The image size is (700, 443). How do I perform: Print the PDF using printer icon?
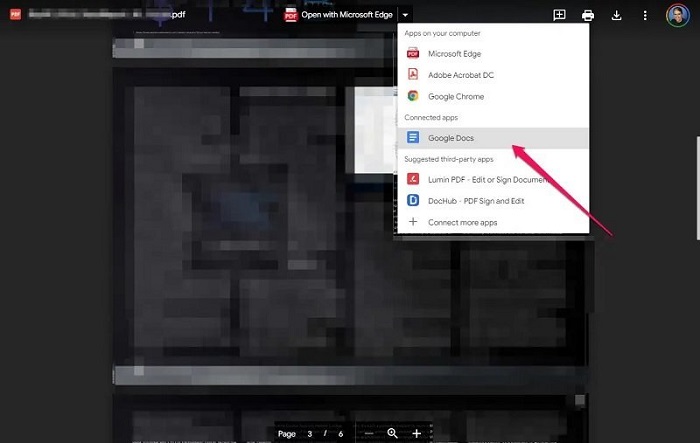(588, 16)
